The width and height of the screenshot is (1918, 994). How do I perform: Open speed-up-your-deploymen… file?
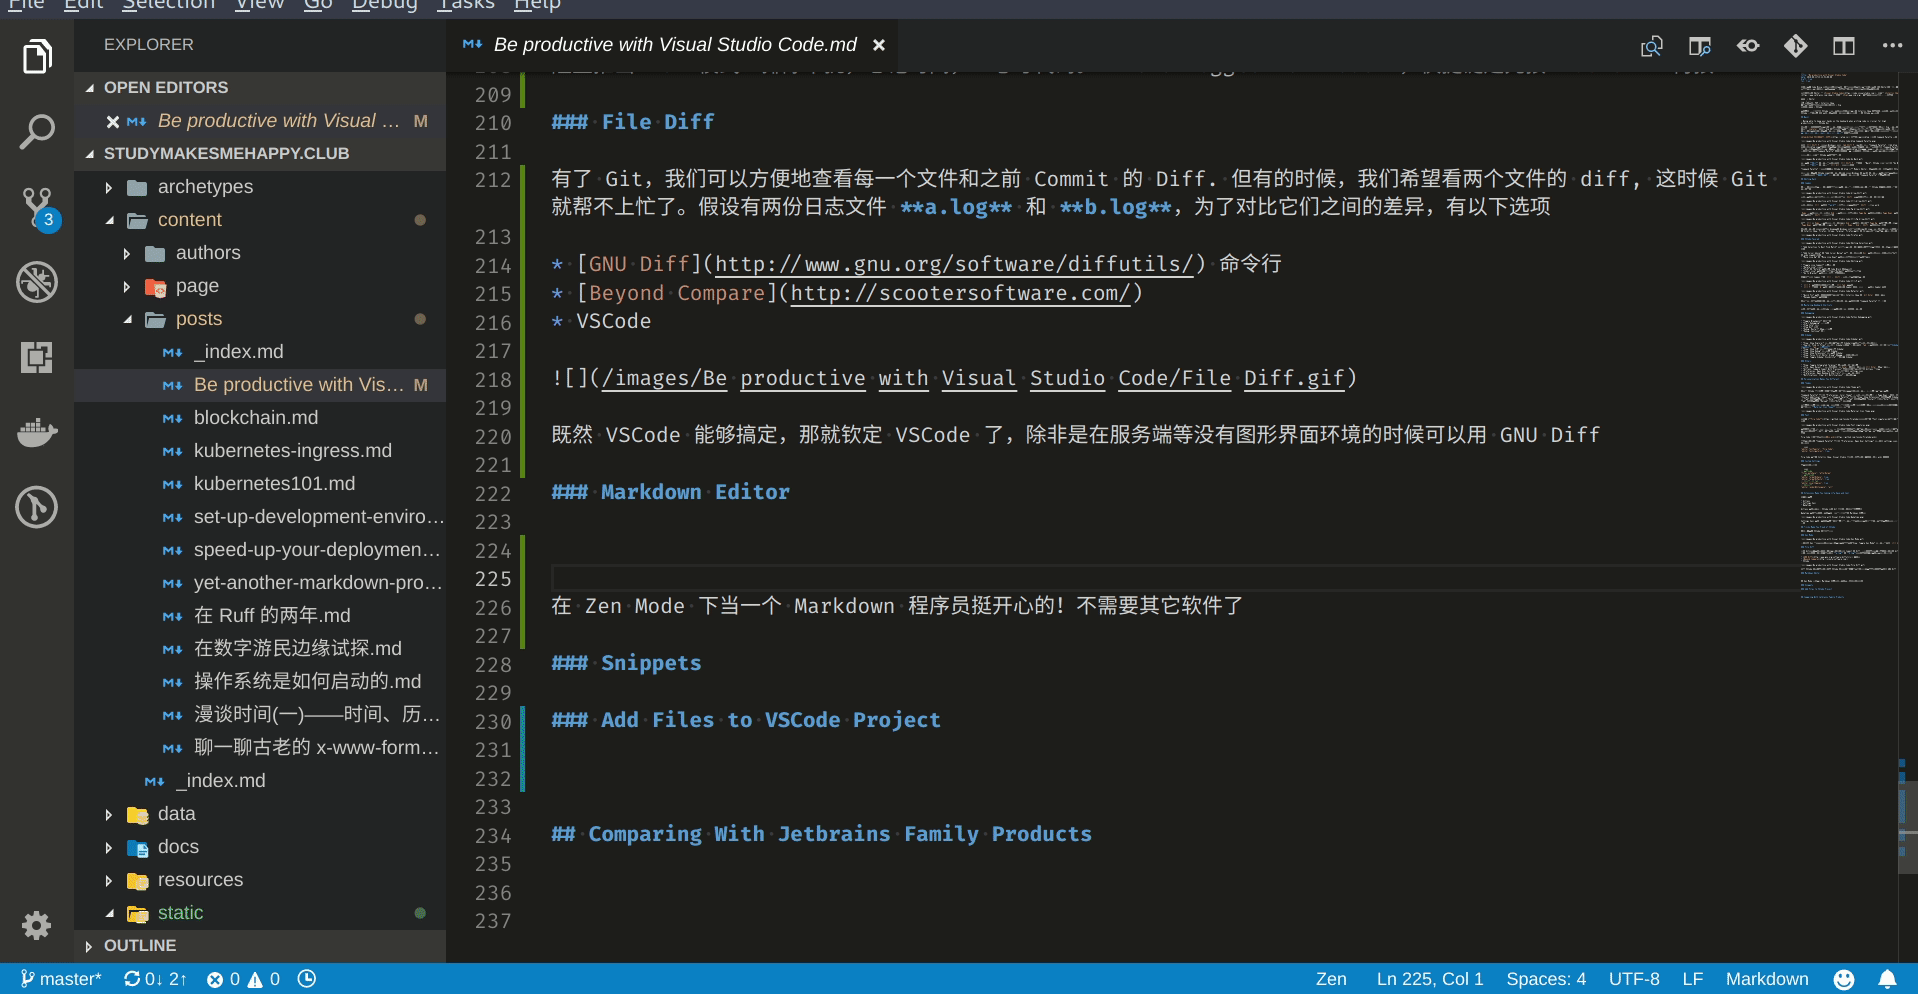click(260, 550)
